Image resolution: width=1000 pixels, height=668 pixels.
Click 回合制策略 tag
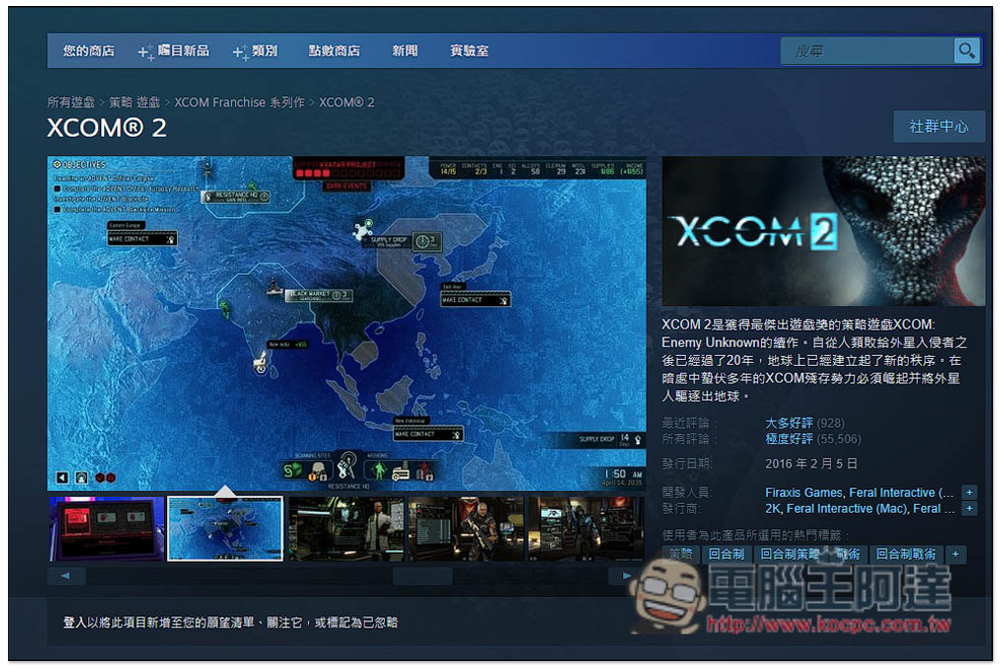[790, 554]
